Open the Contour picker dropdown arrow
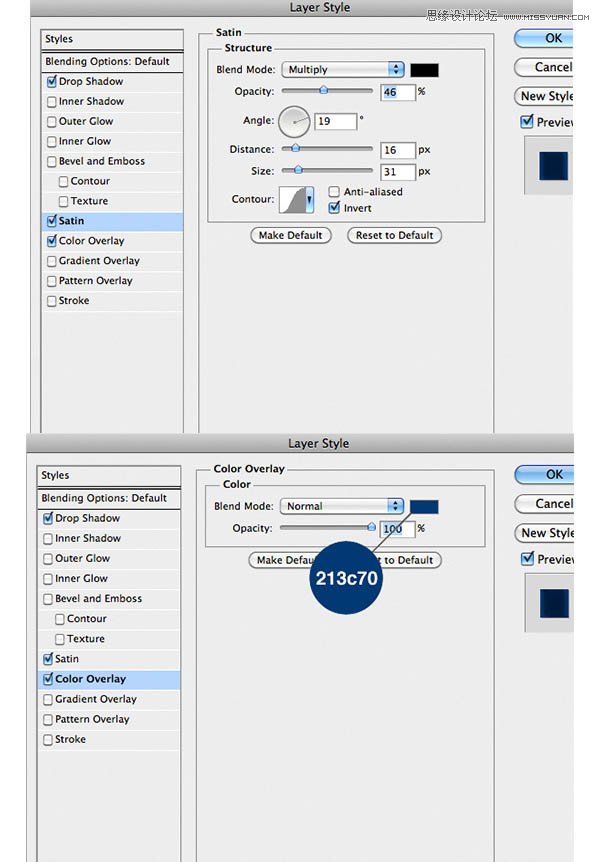 click(x=310, y=199)
